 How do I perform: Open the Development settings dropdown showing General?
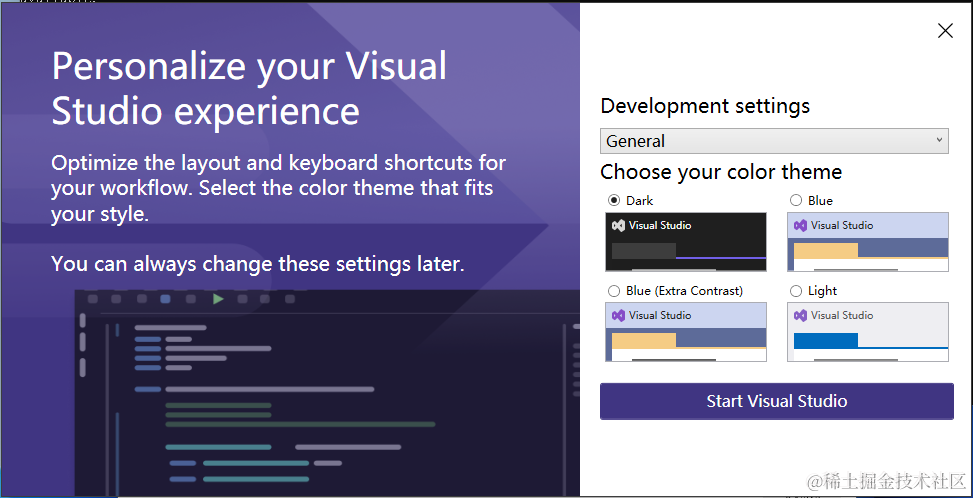click(x=774, y=141)
